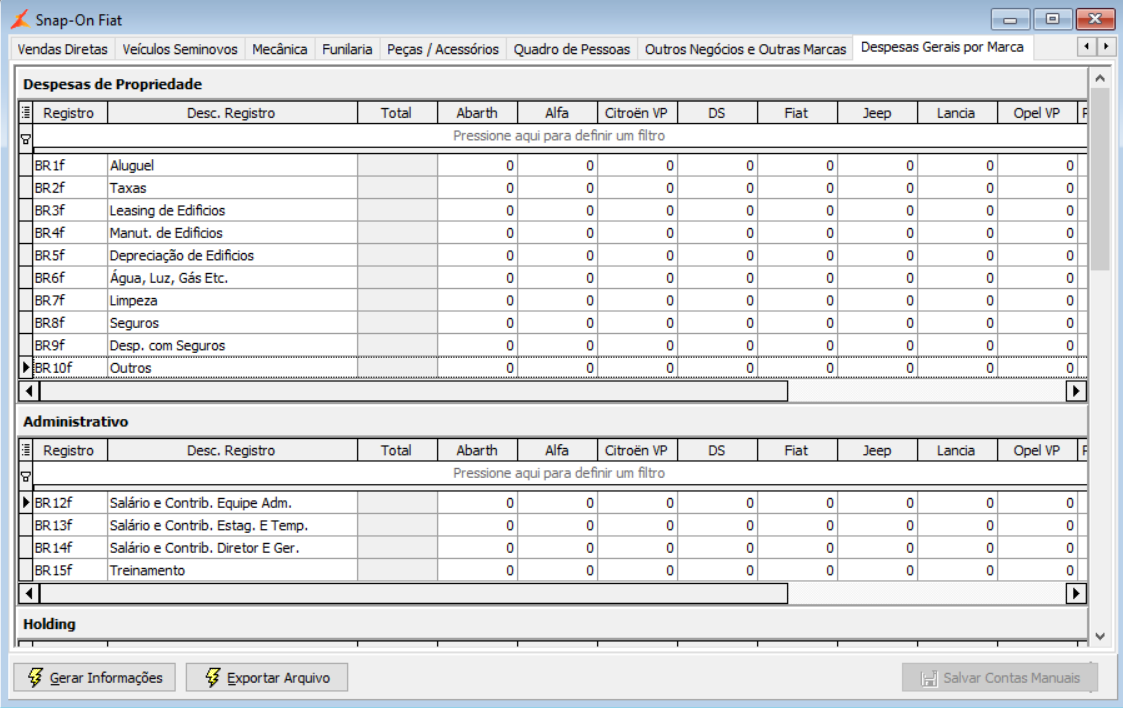Sort by Desc. Registro header in Despesas de Propriedade
1123x708 pixels.
231,112
